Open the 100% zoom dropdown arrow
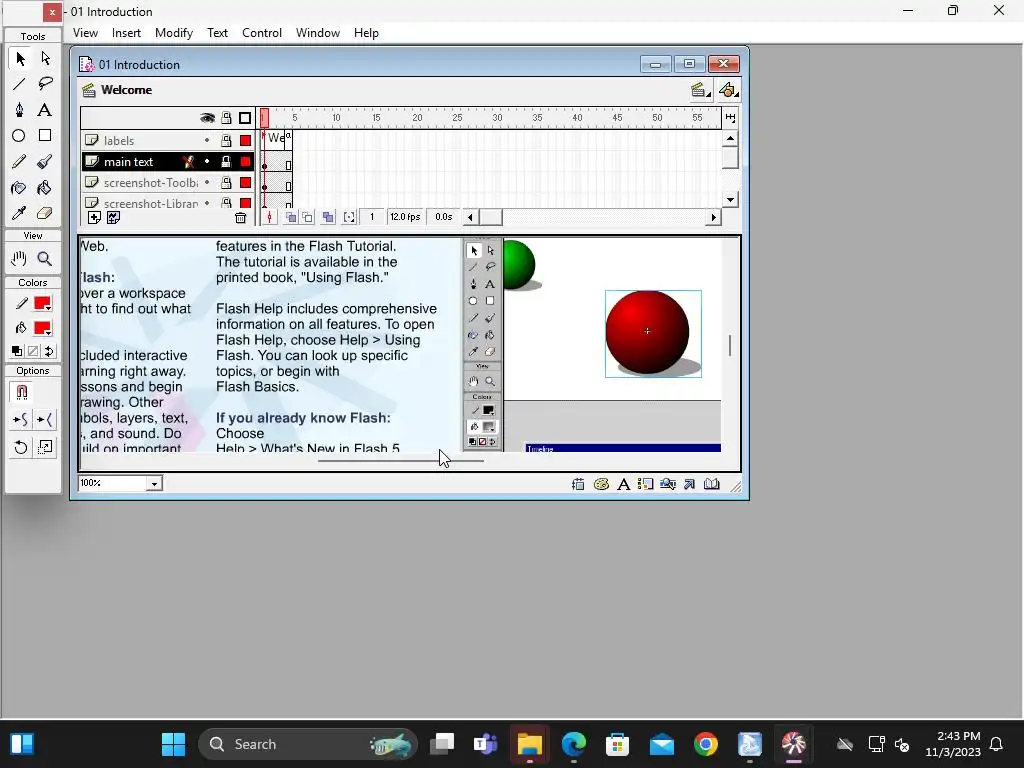Image resolution: width=1024 pixels, height=768 pixels. point(154,484)
